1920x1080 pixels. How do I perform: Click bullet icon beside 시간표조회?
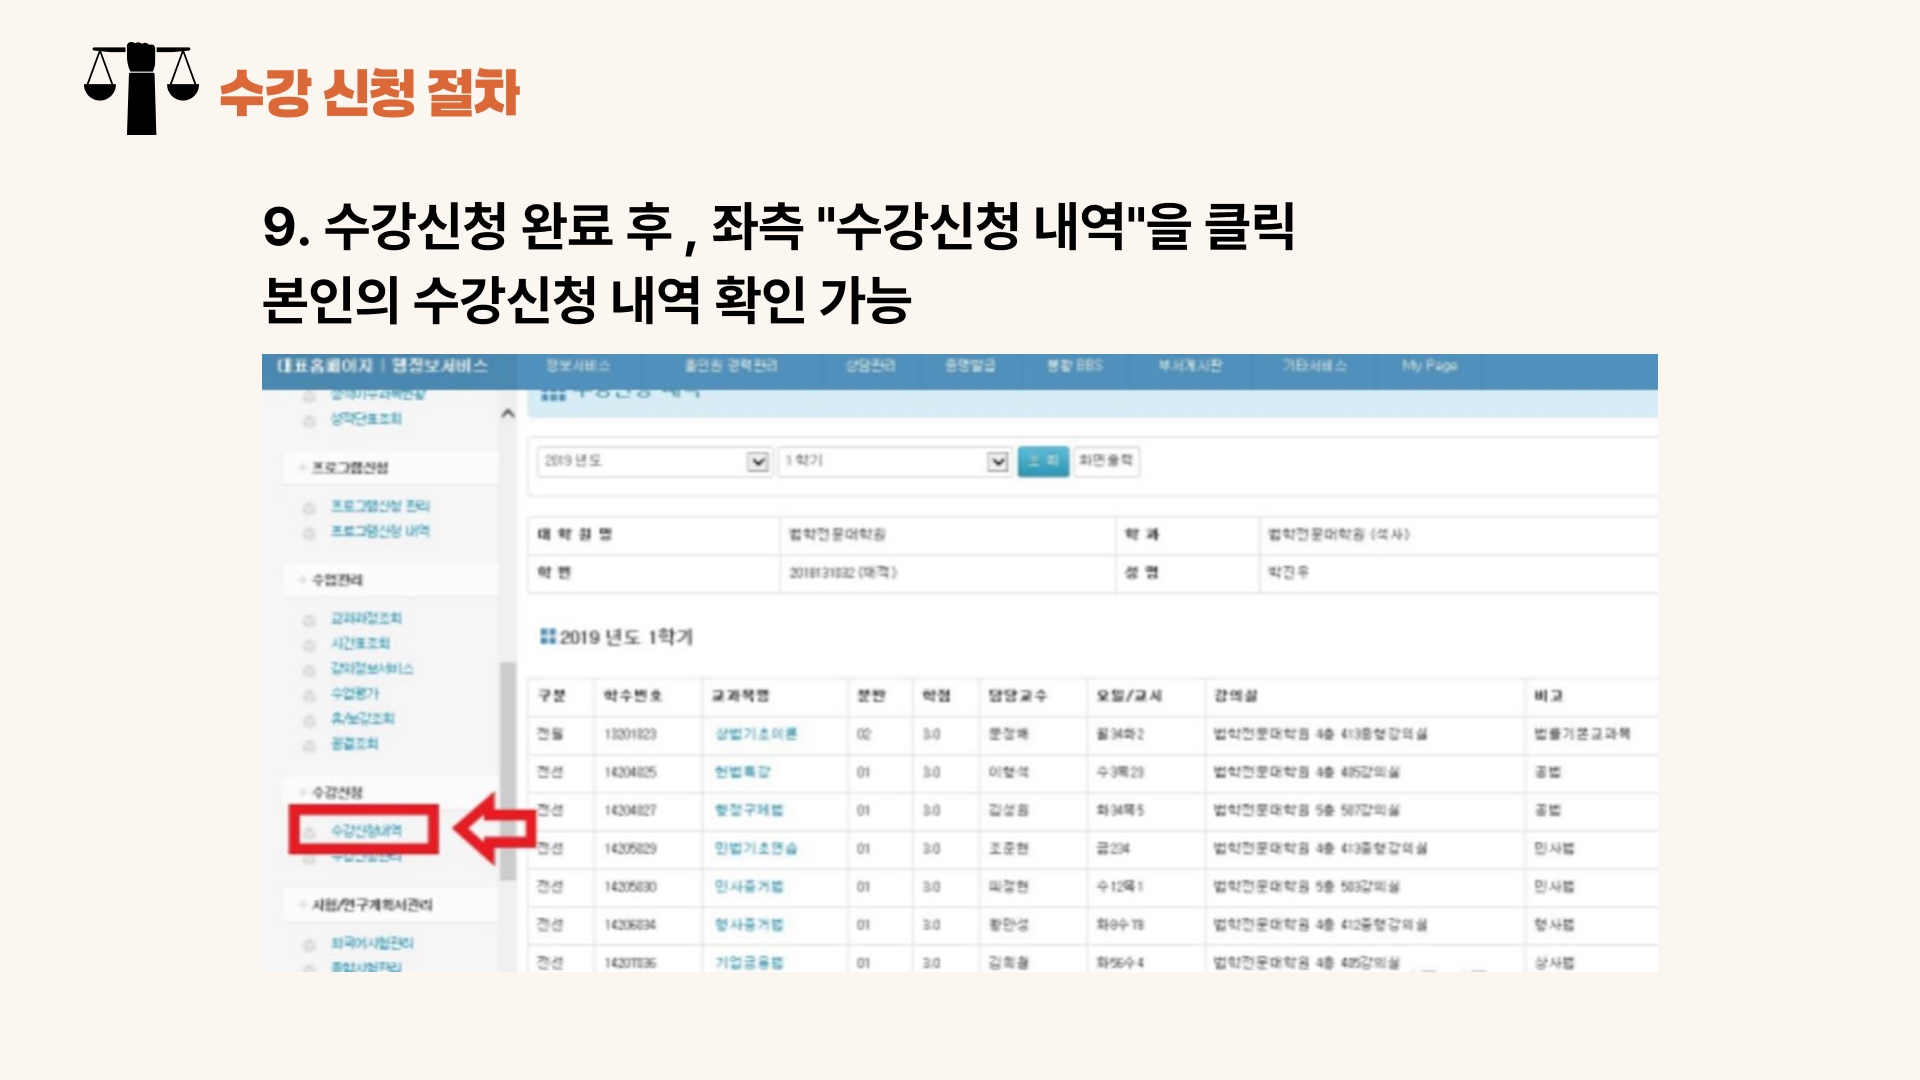(310, 645)
